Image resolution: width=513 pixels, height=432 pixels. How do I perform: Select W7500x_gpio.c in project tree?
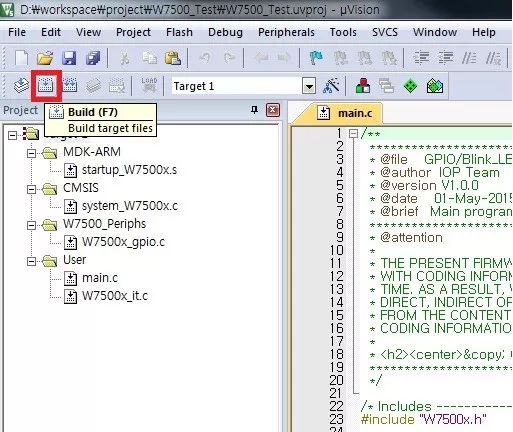point(123,242)
